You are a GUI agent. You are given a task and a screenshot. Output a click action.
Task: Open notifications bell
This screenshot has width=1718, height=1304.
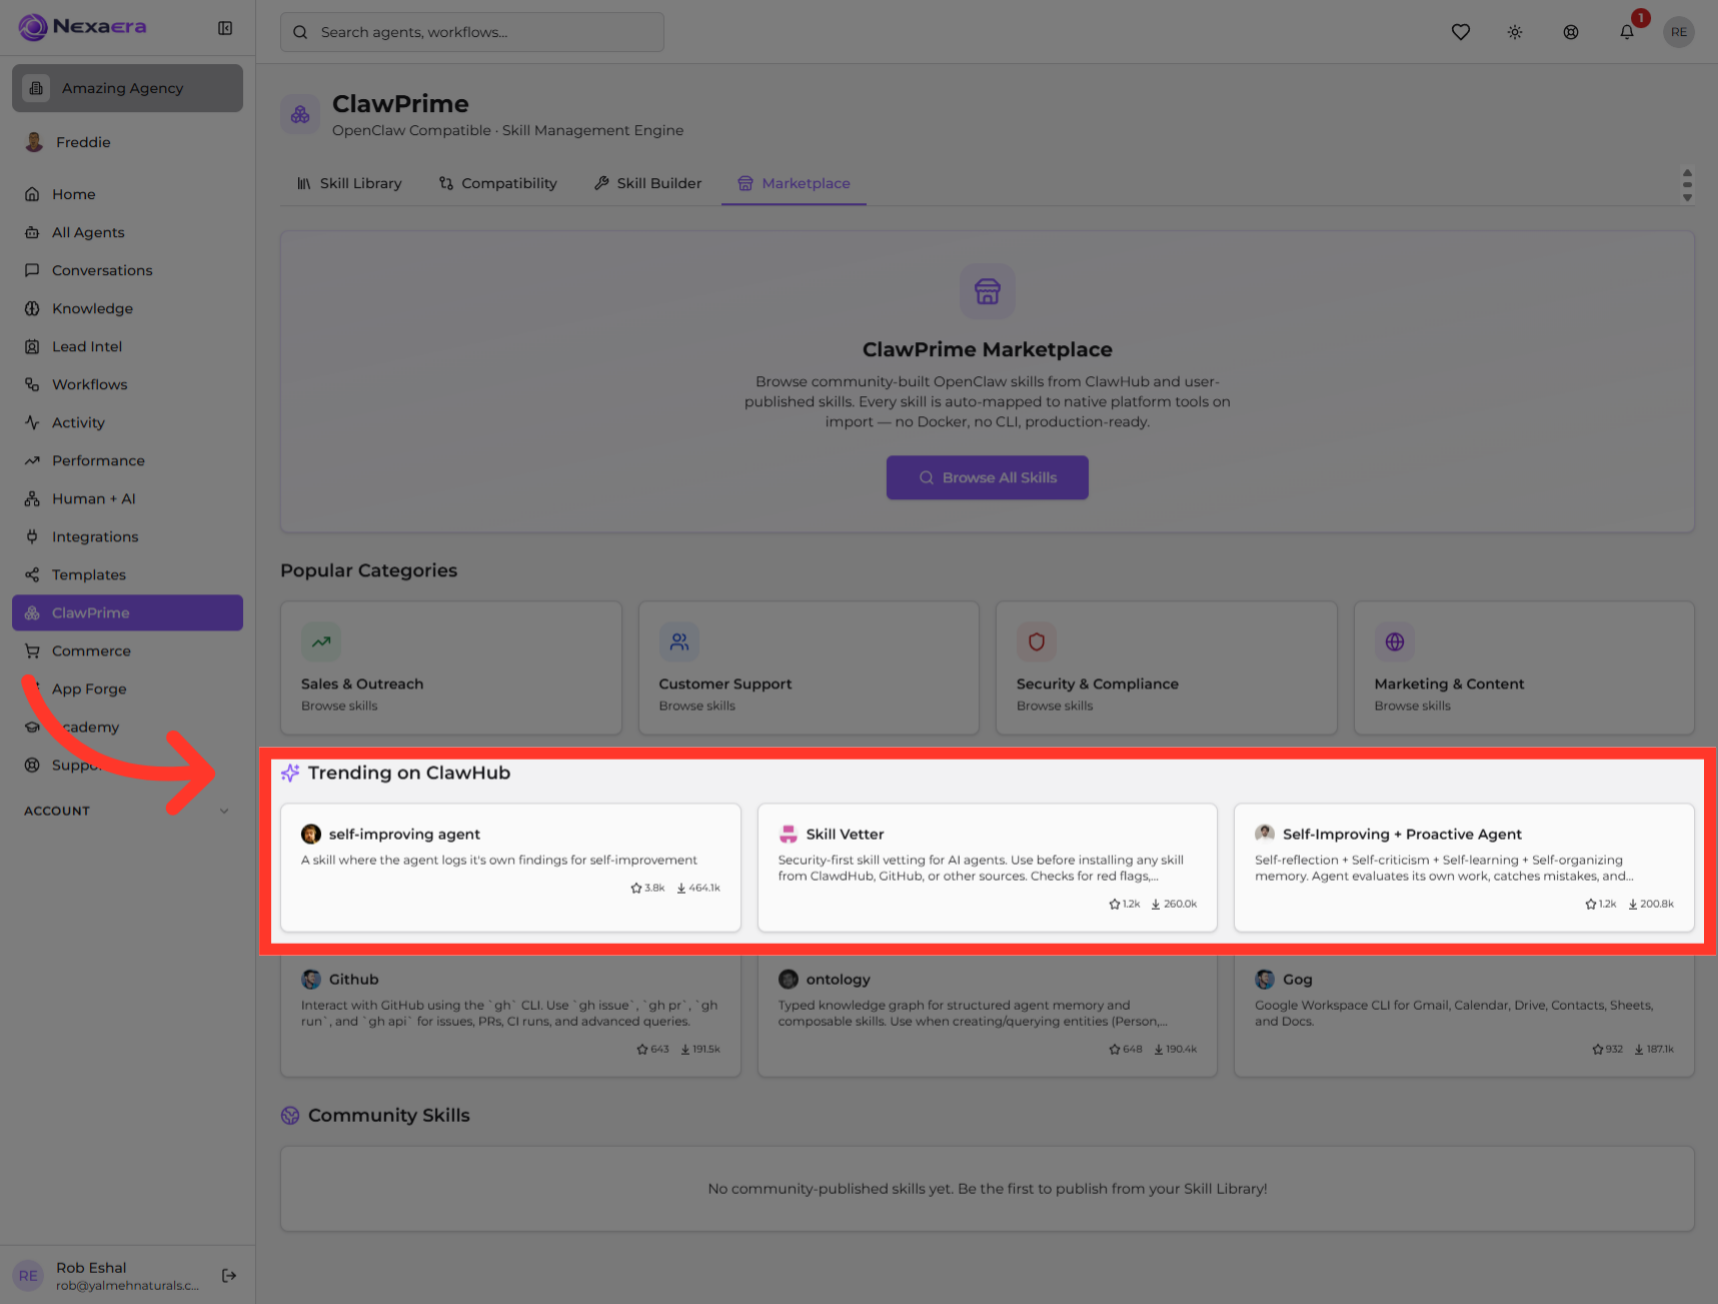[x=1627, y=32]
